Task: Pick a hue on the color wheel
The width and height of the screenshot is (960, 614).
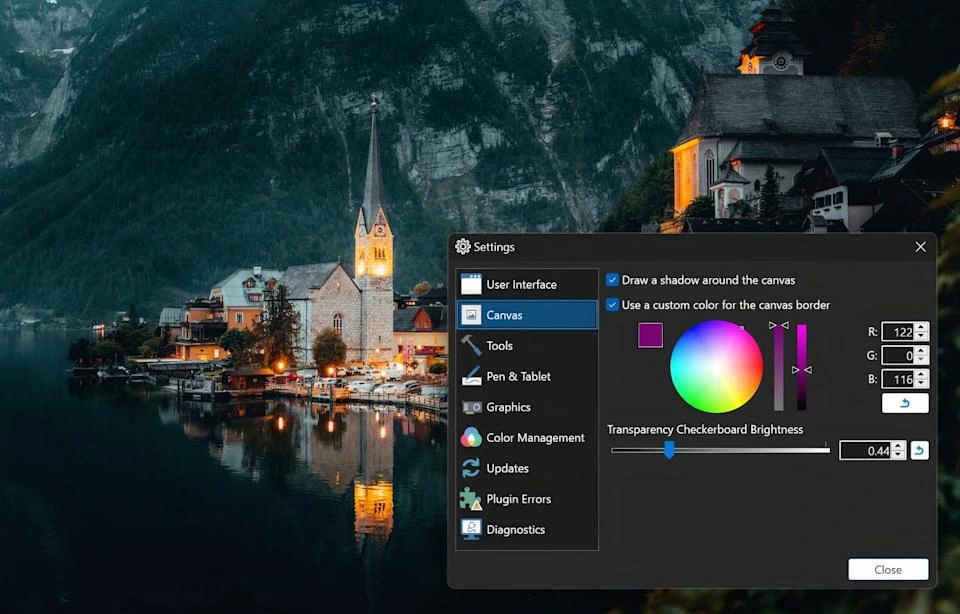Action: (716, 367)
